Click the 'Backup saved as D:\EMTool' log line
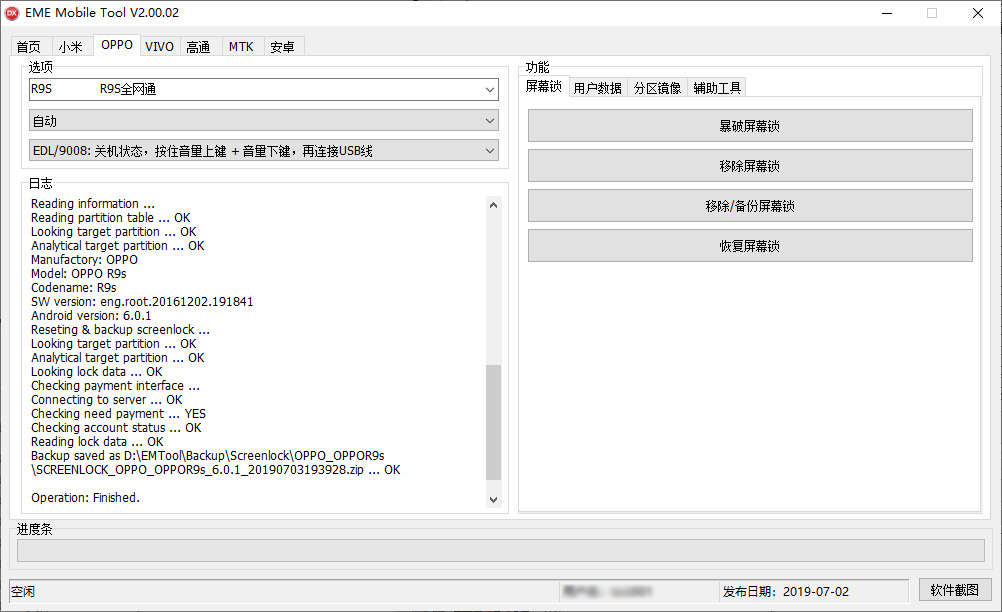This screenshot has width=1002, height=612. click(208, 455)
